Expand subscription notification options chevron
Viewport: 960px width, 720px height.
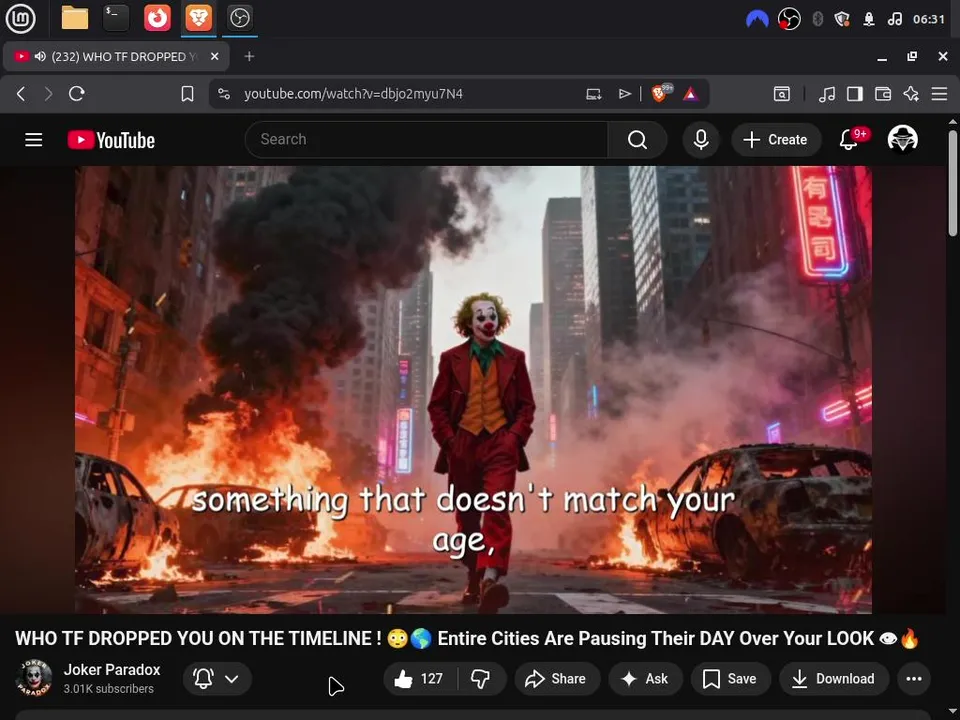[232, 678]
